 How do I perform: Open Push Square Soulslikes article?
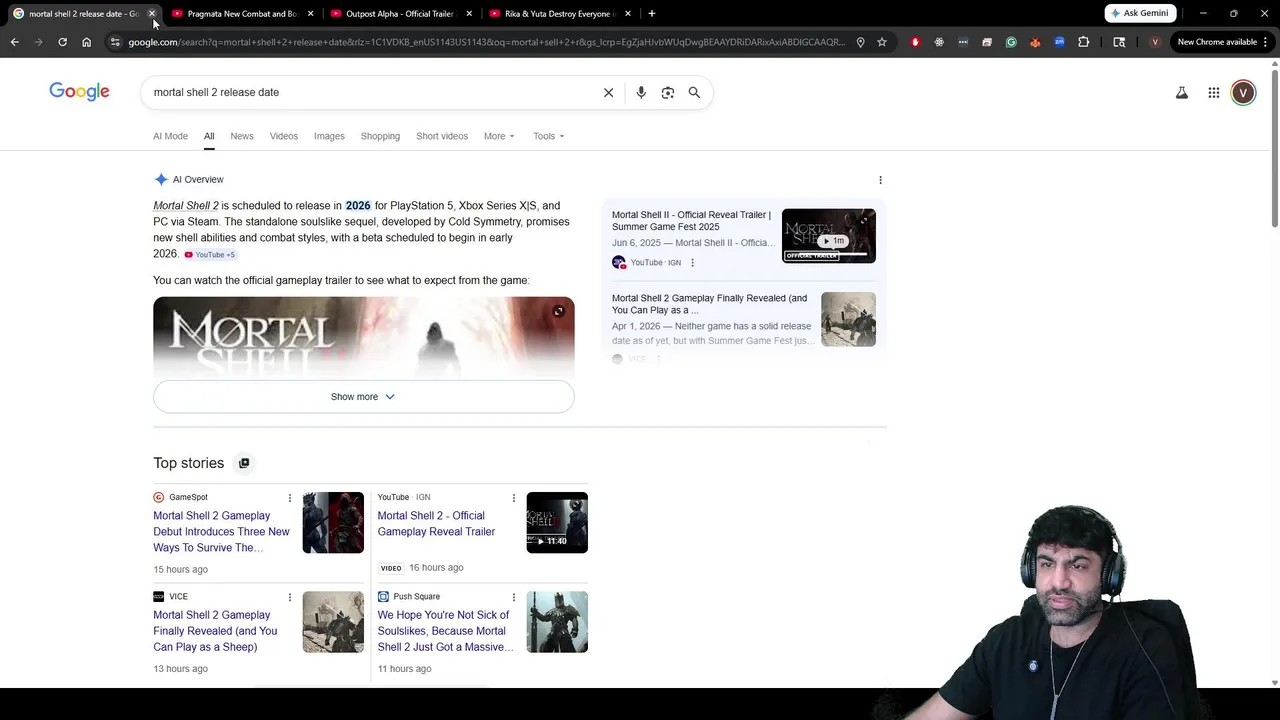[x=445, y=631]
